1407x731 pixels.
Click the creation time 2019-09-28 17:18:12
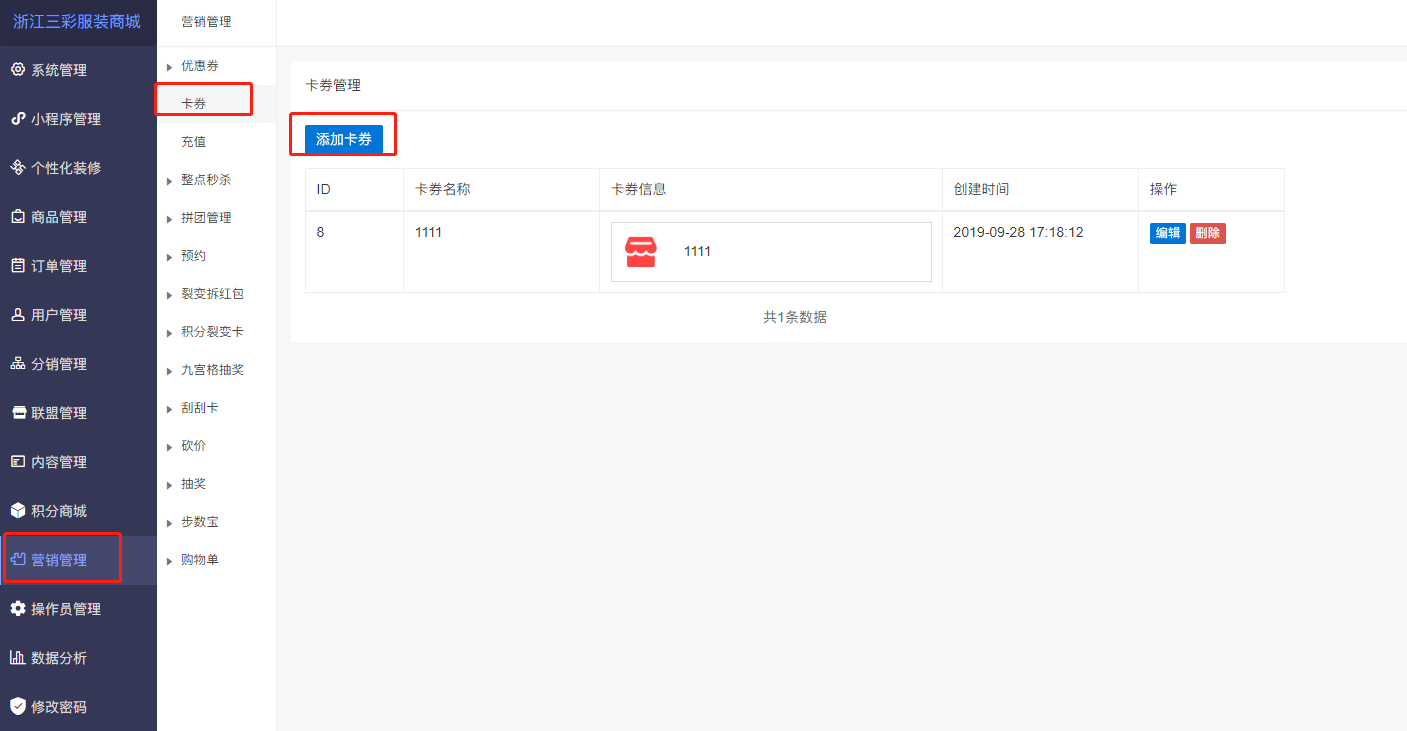point(1018,232)
